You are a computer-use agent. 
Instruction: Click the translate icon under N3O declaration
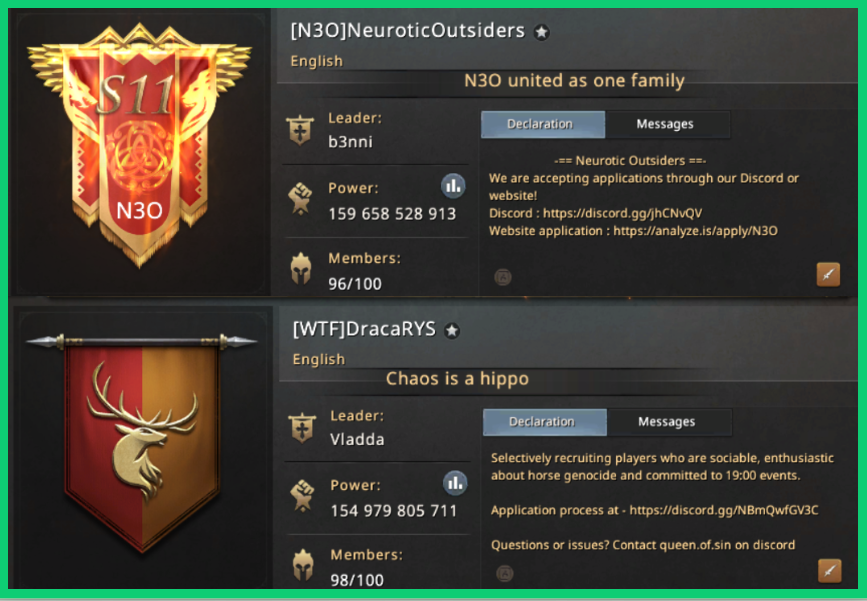point(503,277)
